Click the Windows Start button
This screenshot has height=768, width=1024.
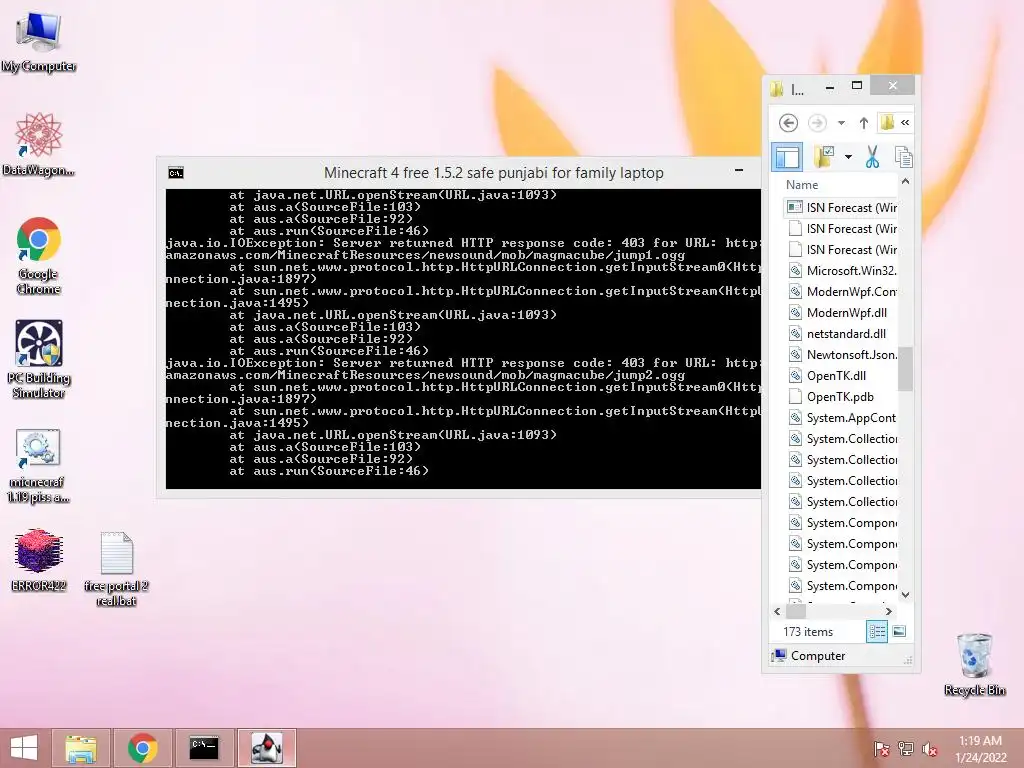click(24, 748)
